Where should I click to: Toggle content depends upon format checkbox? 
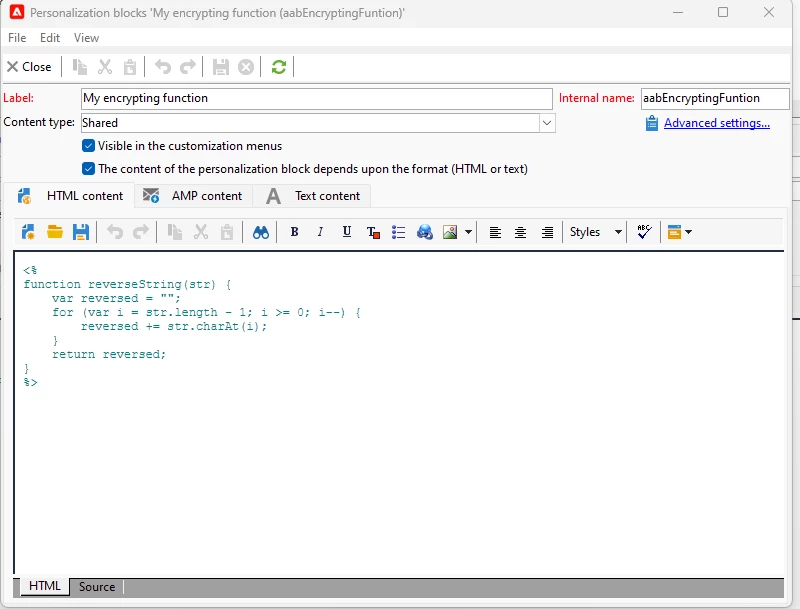88,169
